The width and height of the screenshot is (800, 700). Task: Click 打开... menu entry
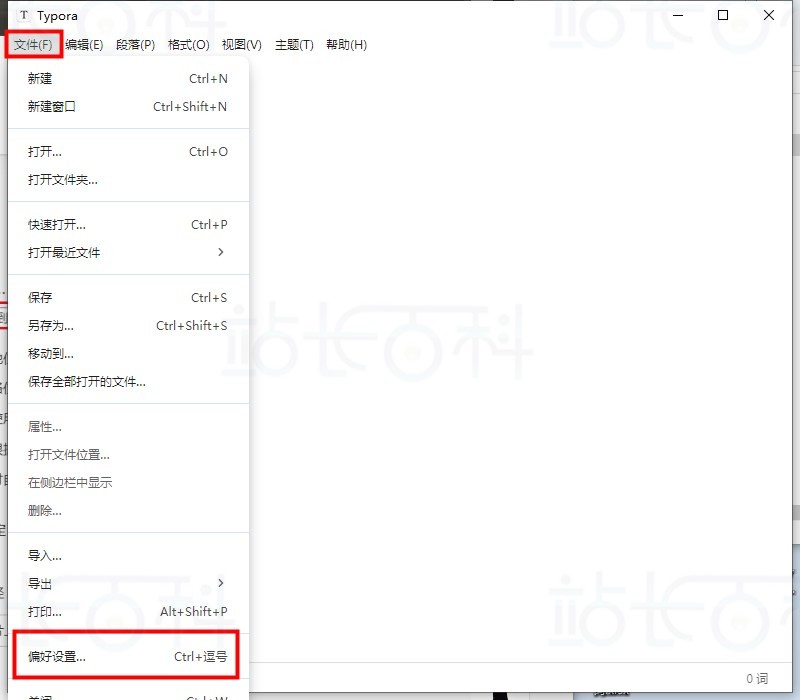(x=128, y=152)
